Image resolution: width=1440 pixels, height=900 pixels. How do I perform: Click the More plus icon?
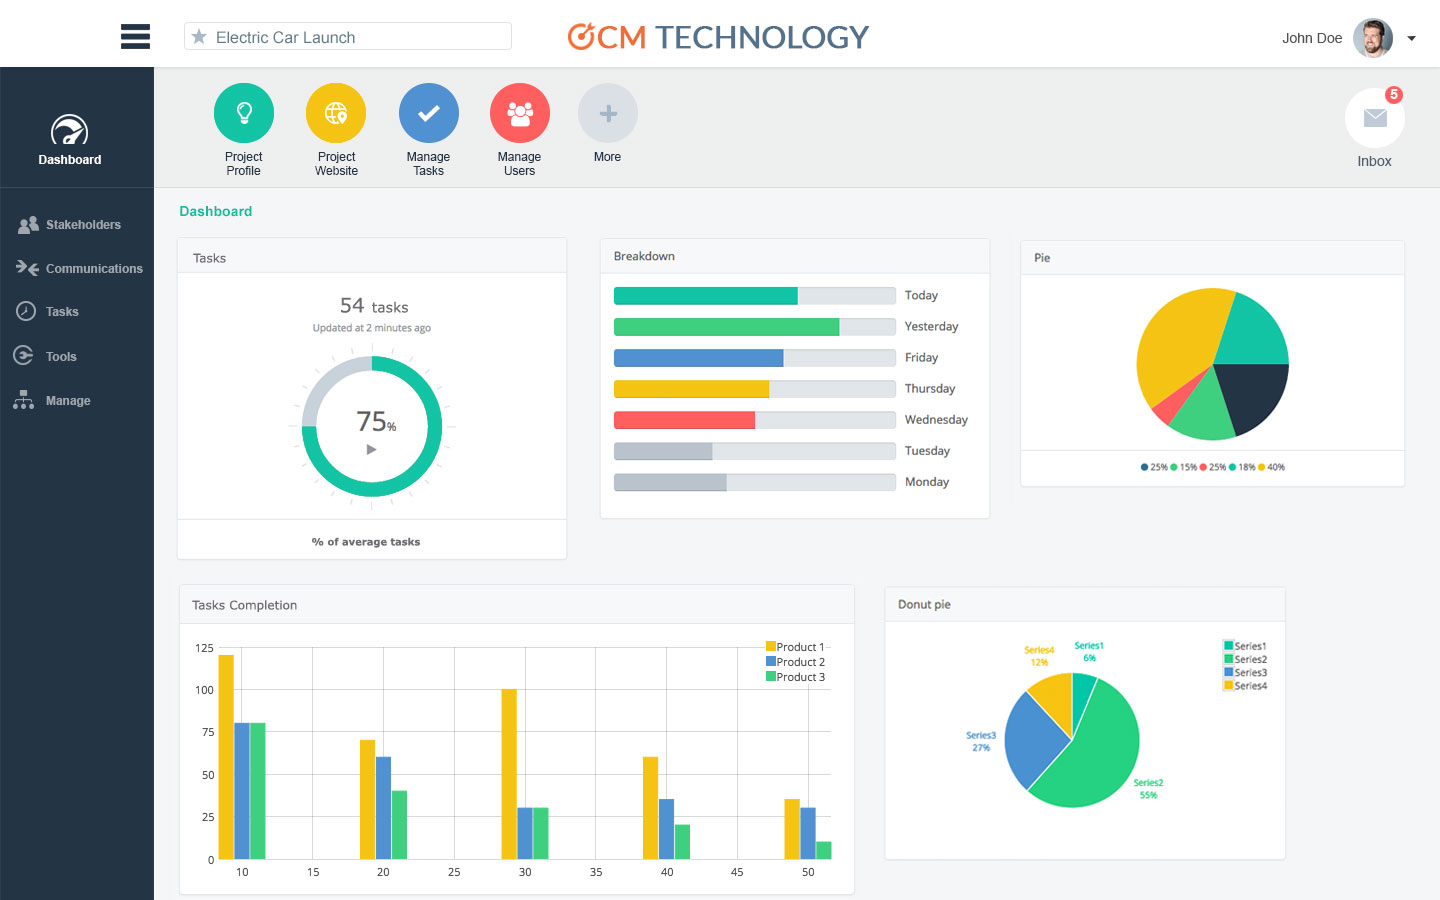(x=607, y=113)
